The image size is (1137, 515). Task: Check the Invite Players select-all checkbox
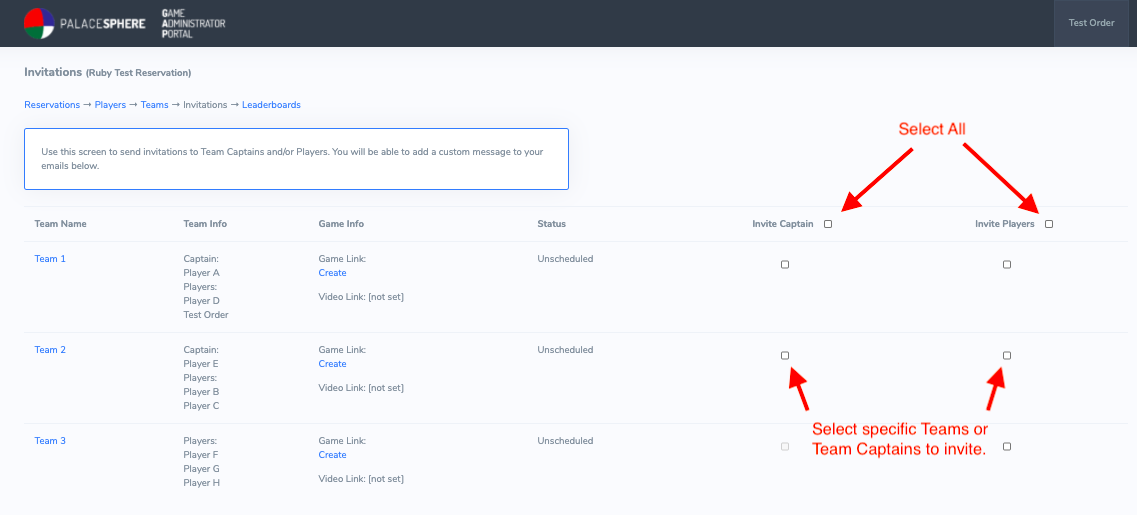point(1049,224)
